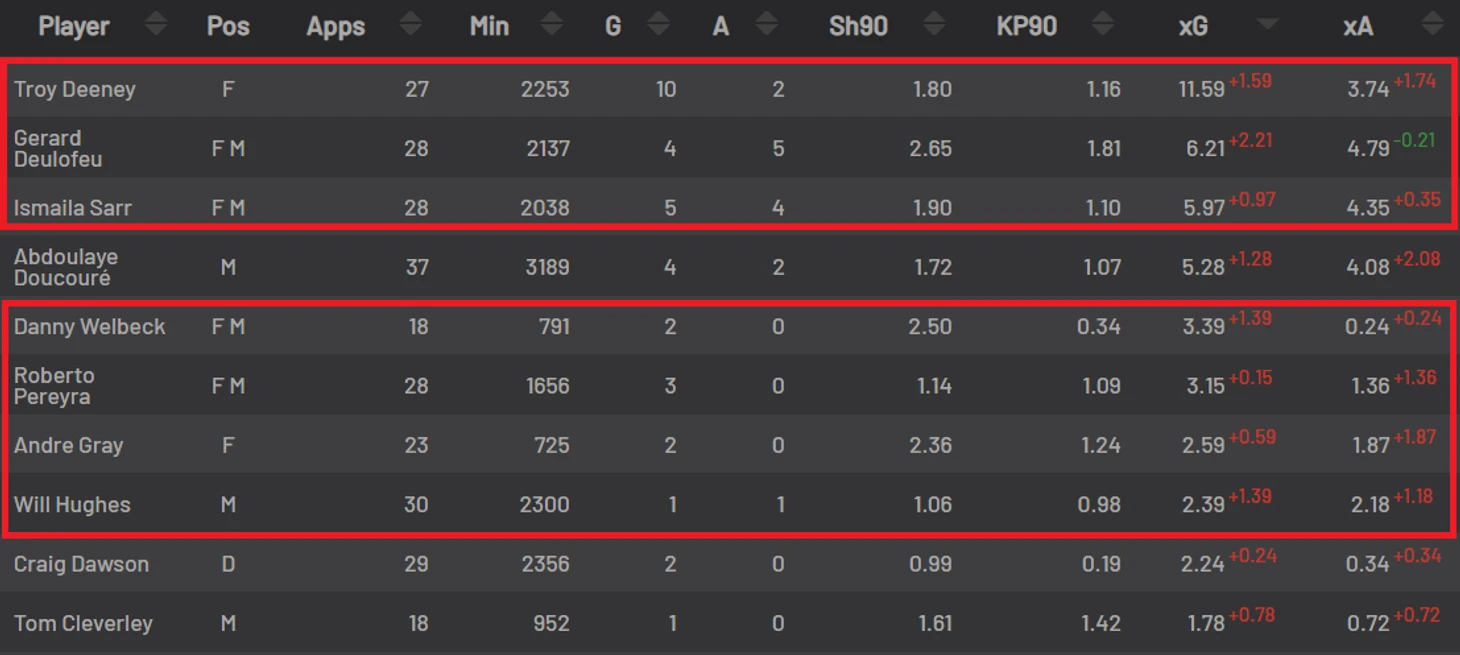
Task: Click the sort arrows beside Min header
Action: coord(551,24)
